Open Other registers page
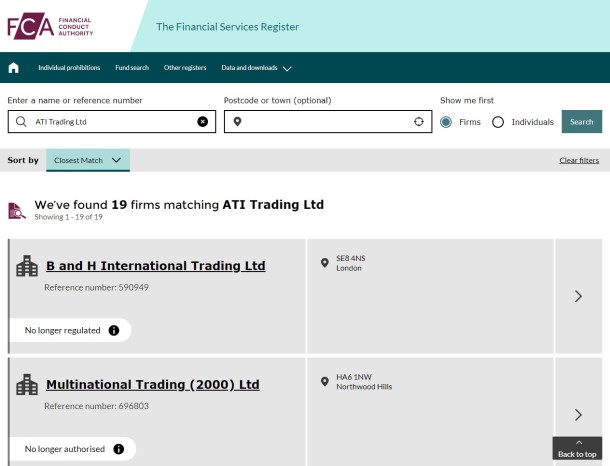Viewport: 610px width, 466px height. [x=185, y=68]
